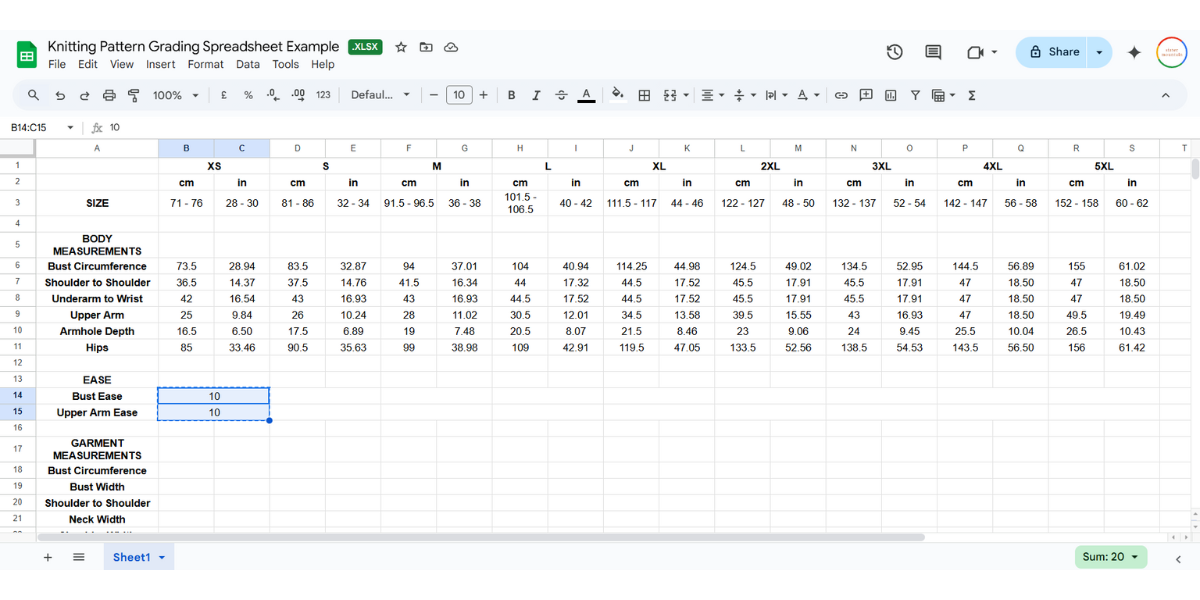Toggle italic formatting
The image size is (1200, 600).
coord(536,95)
